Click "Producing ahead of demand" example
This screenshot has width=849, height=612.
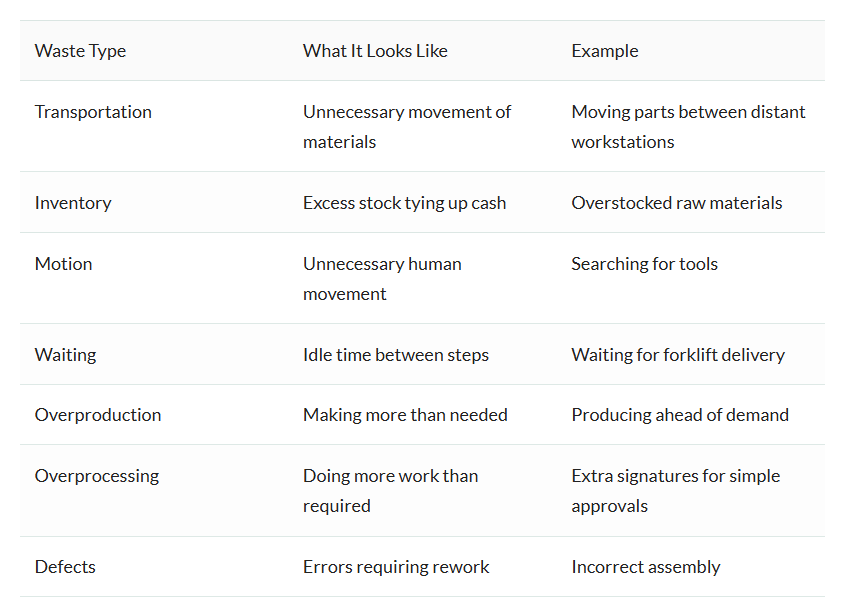click(x=680, y=415)
